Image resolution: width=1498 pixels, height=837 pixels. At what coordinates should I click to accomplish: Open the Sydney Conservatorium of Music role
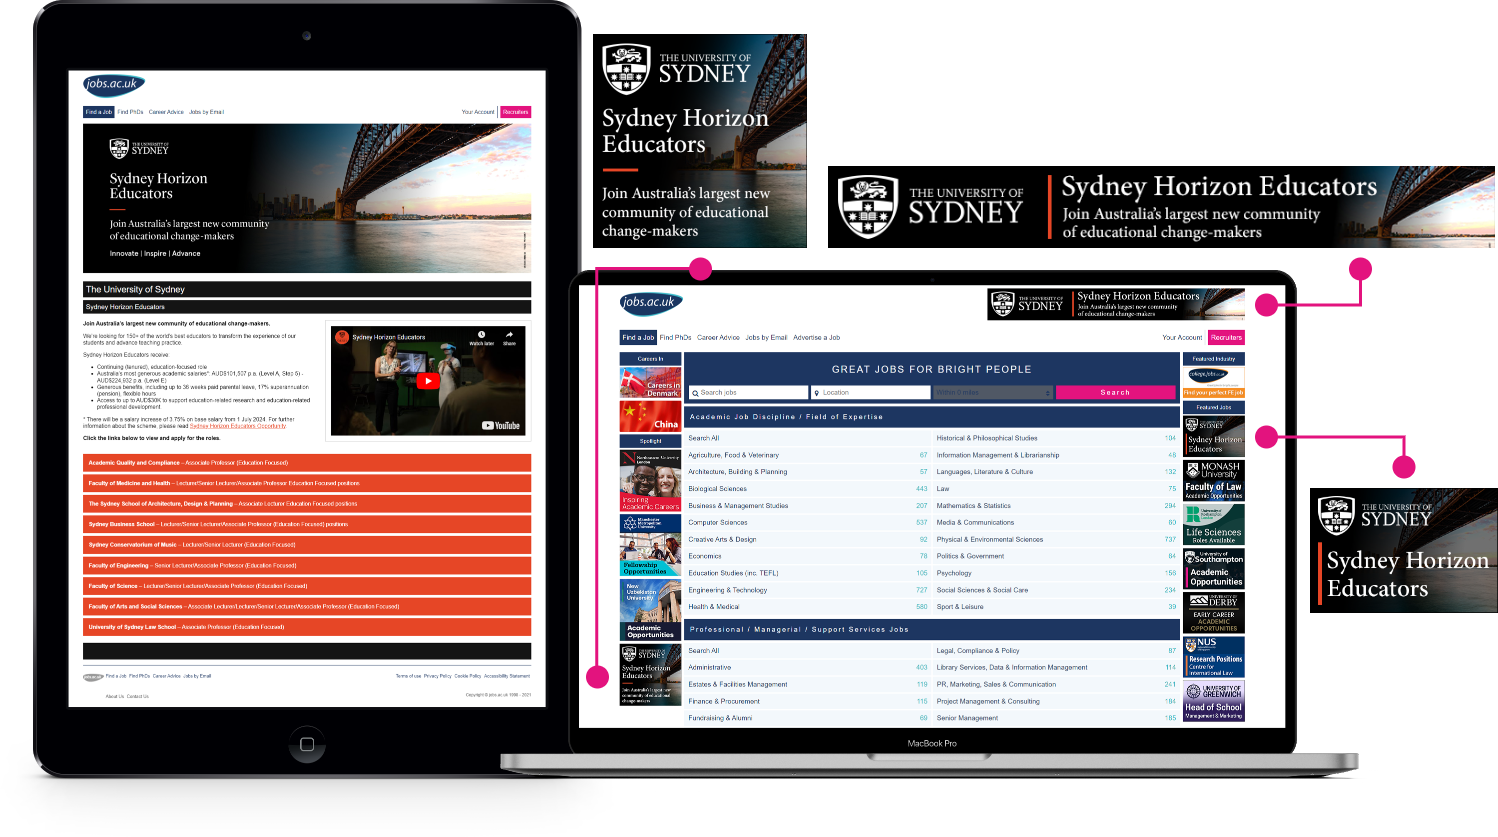click(307, 545)
